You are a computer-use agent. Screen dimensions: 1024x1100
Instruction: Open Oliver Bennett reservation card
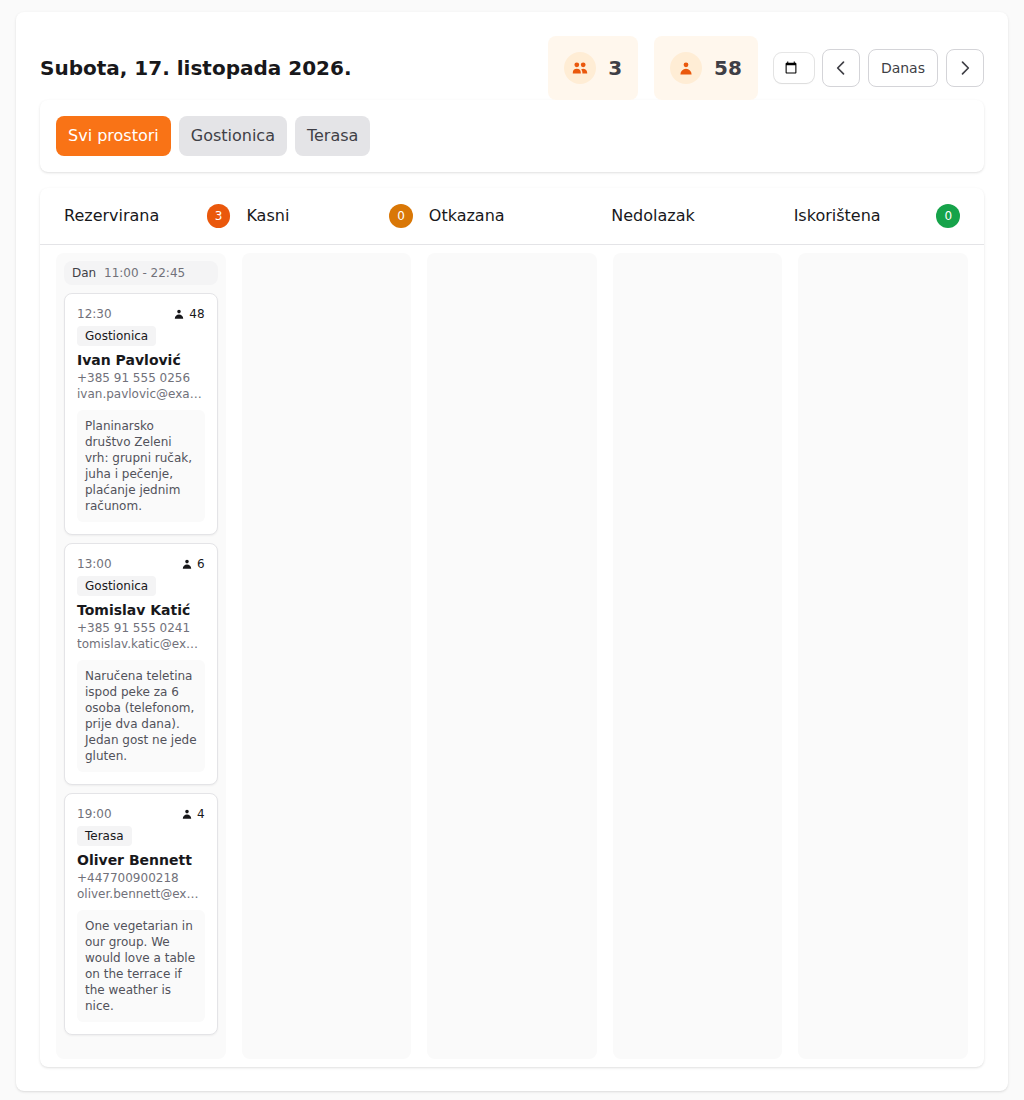pos(141,913)
